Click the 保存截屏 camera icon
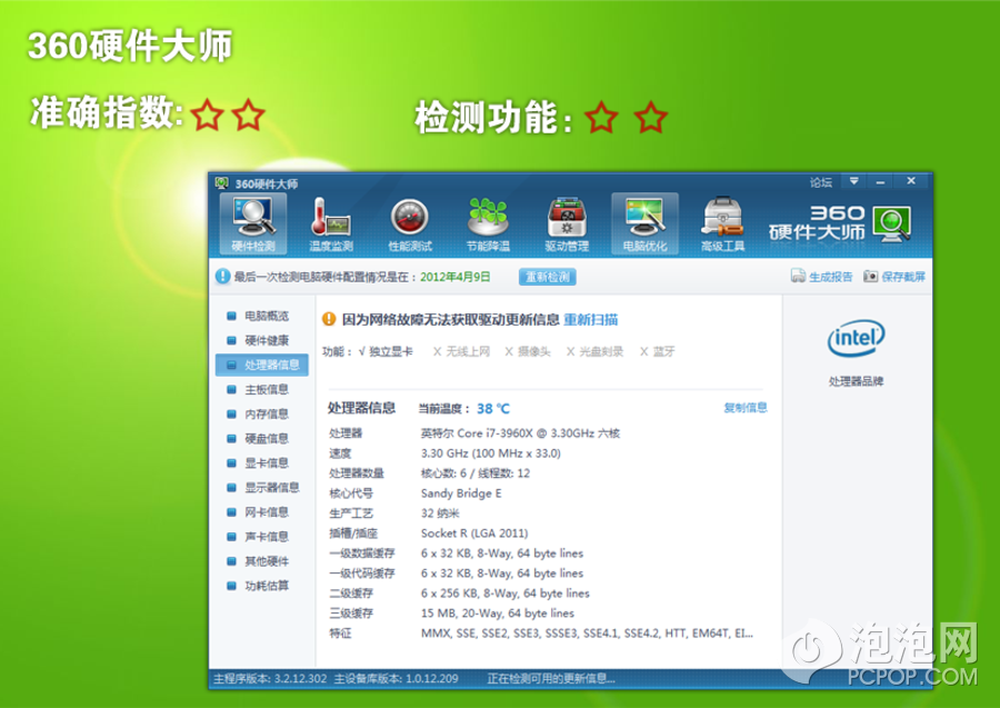The width and height of the screenshot is (1000, 708). pos(871,276)
